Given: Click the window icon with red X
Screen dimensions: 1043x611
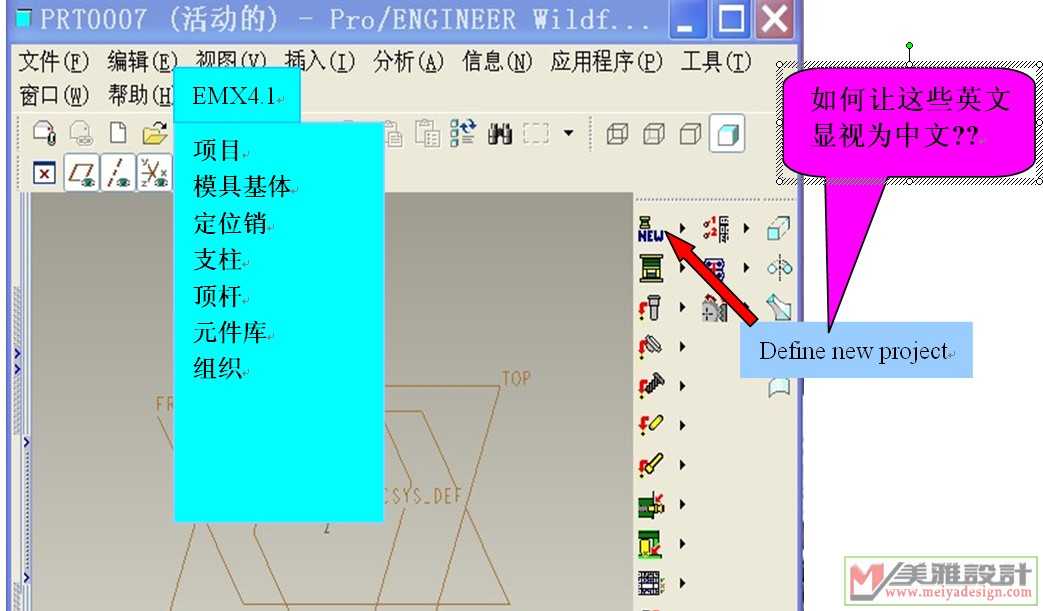Looking at the screenshot, I should (x=44, y=174).
